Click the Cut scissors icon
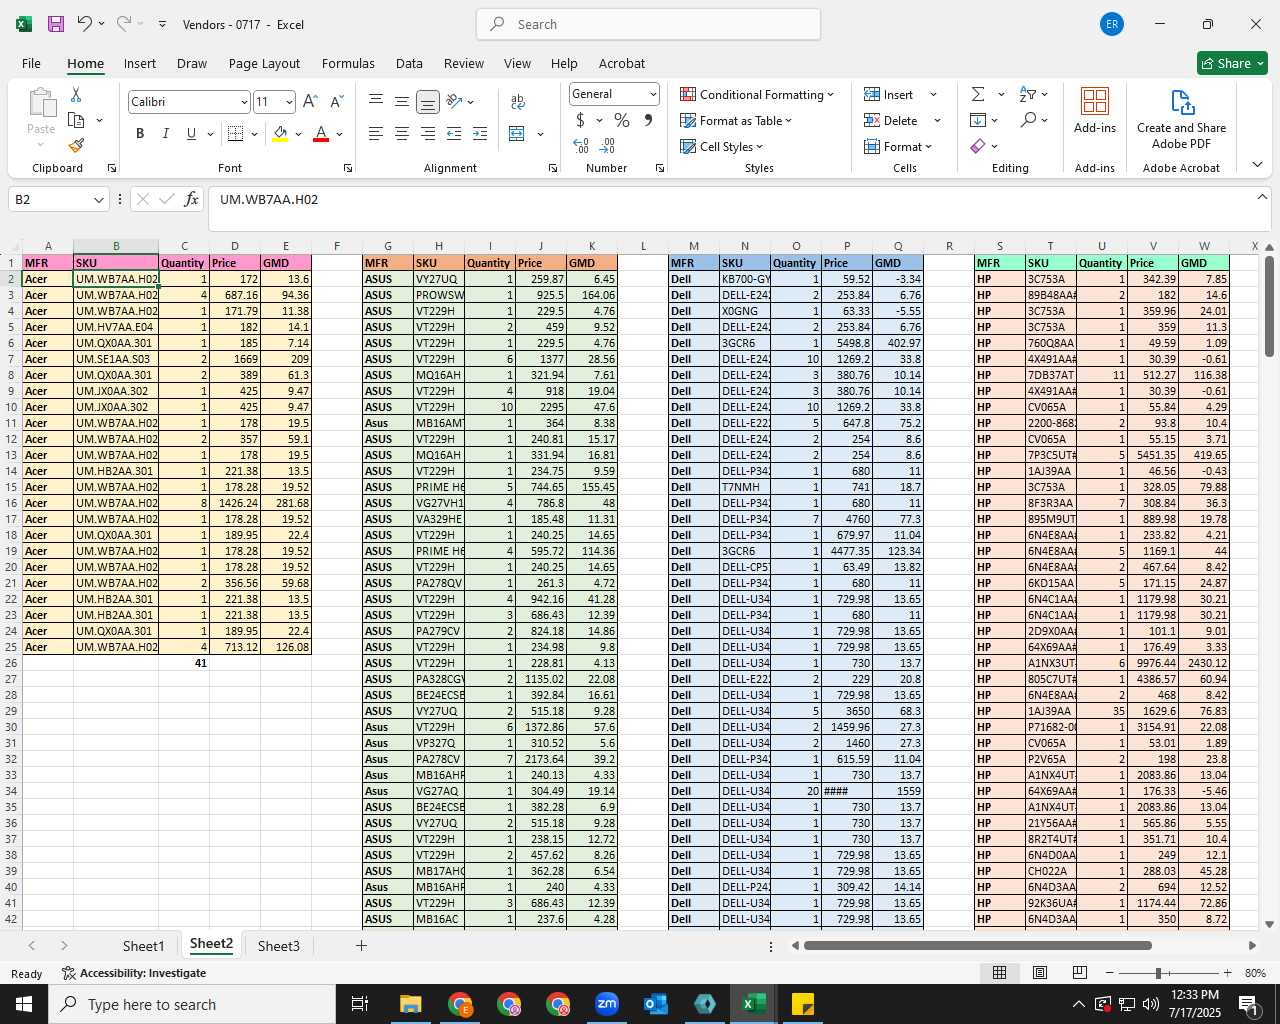Viewport: 1280px width, 1024px height. pyautogui.click(x=75, y=95)
